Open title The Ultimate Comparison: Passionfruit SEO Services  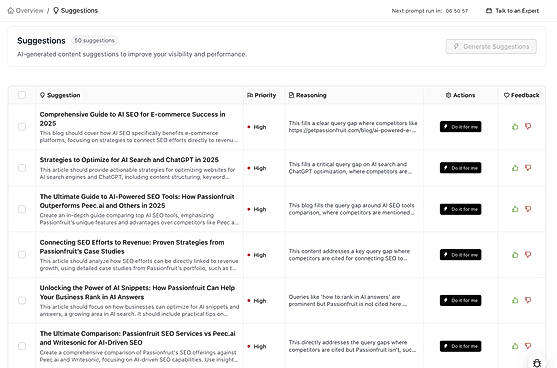(137, 338)
